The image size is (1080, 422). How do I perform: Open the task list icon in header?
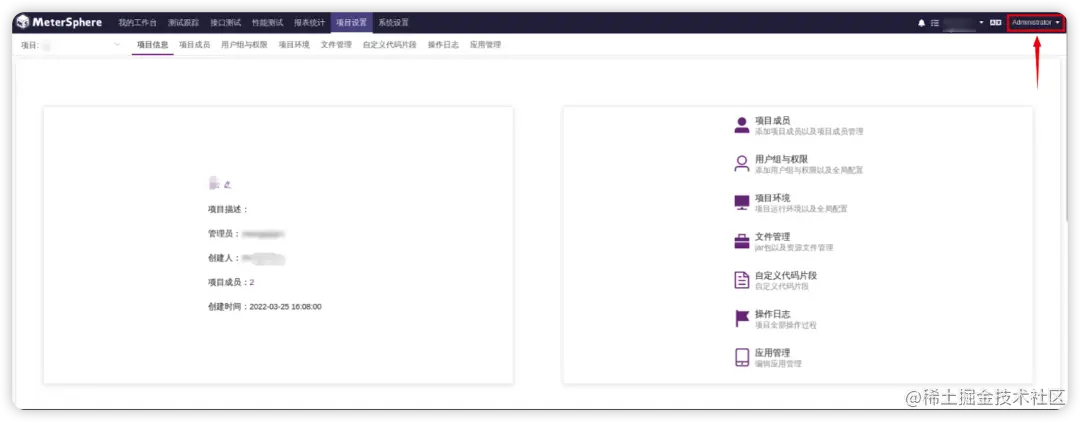[x=935, y=23]
